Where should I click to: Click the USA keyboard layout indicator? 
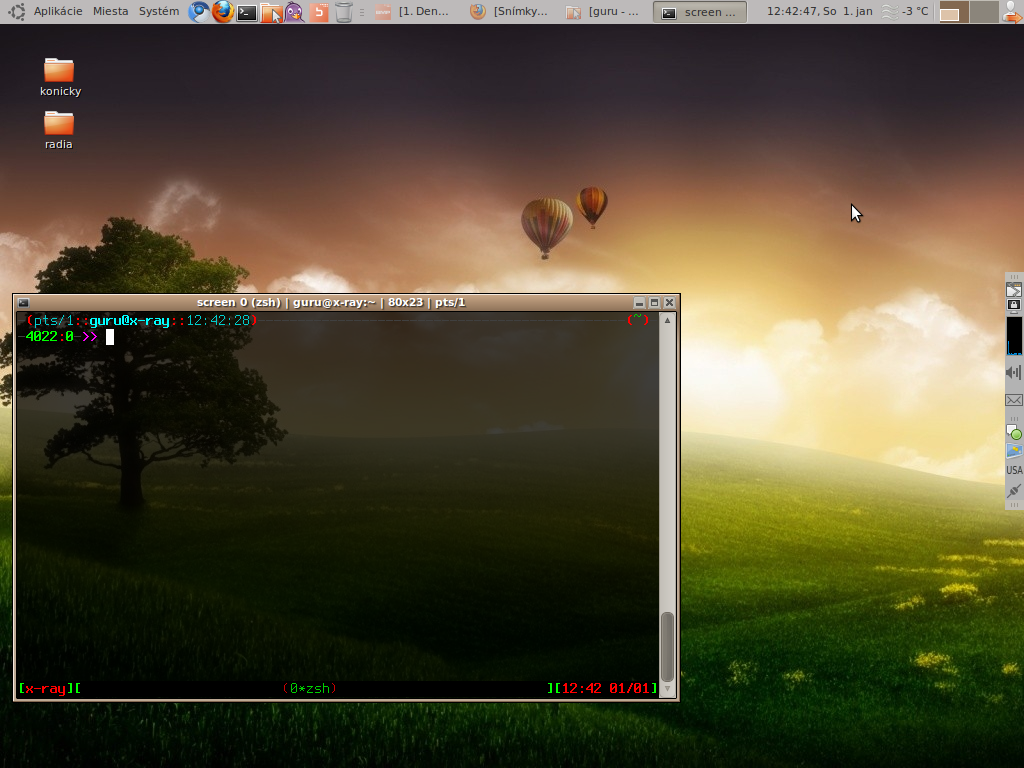(1014, 470)
